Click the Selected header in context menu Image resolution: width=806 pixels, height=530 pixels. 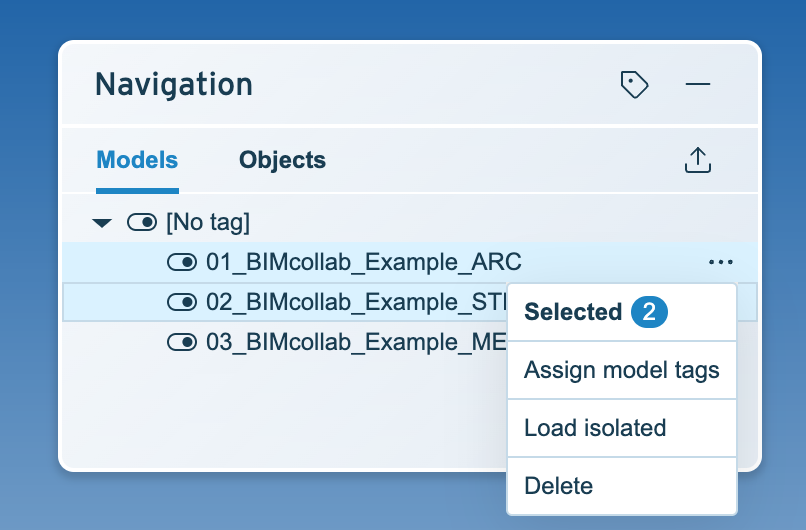(x=573, y=312)
